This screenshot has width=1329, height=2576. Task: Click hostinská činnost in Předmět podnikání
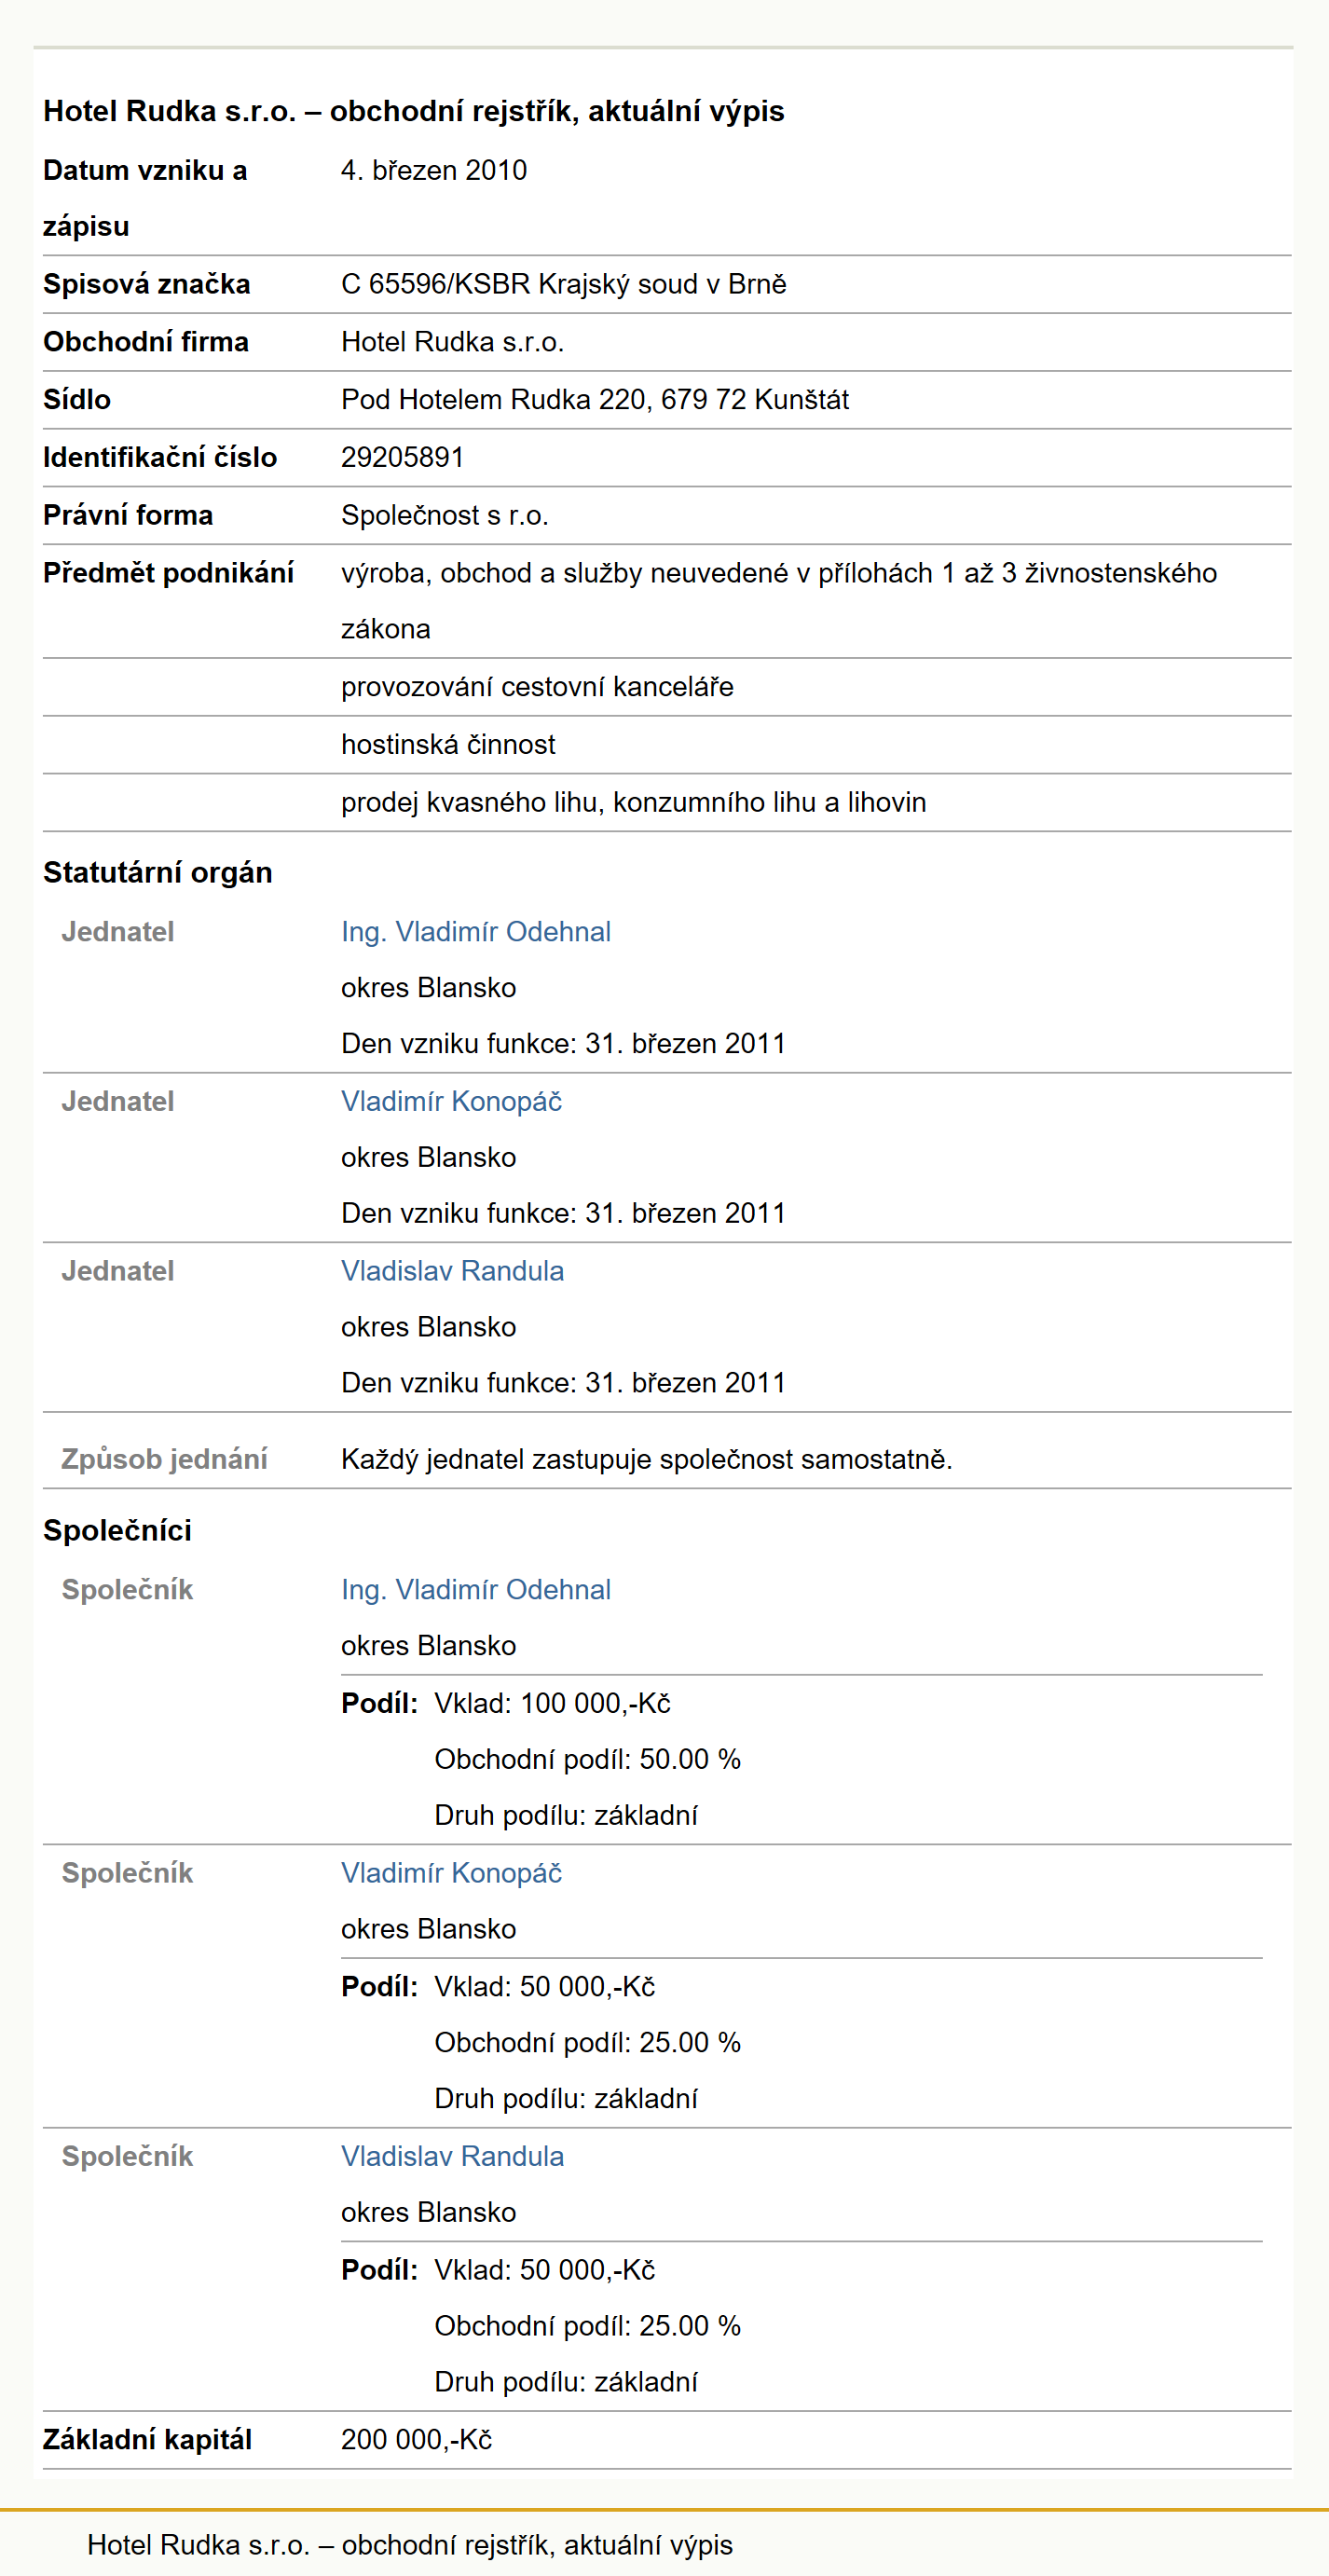[x=448, y=744]
